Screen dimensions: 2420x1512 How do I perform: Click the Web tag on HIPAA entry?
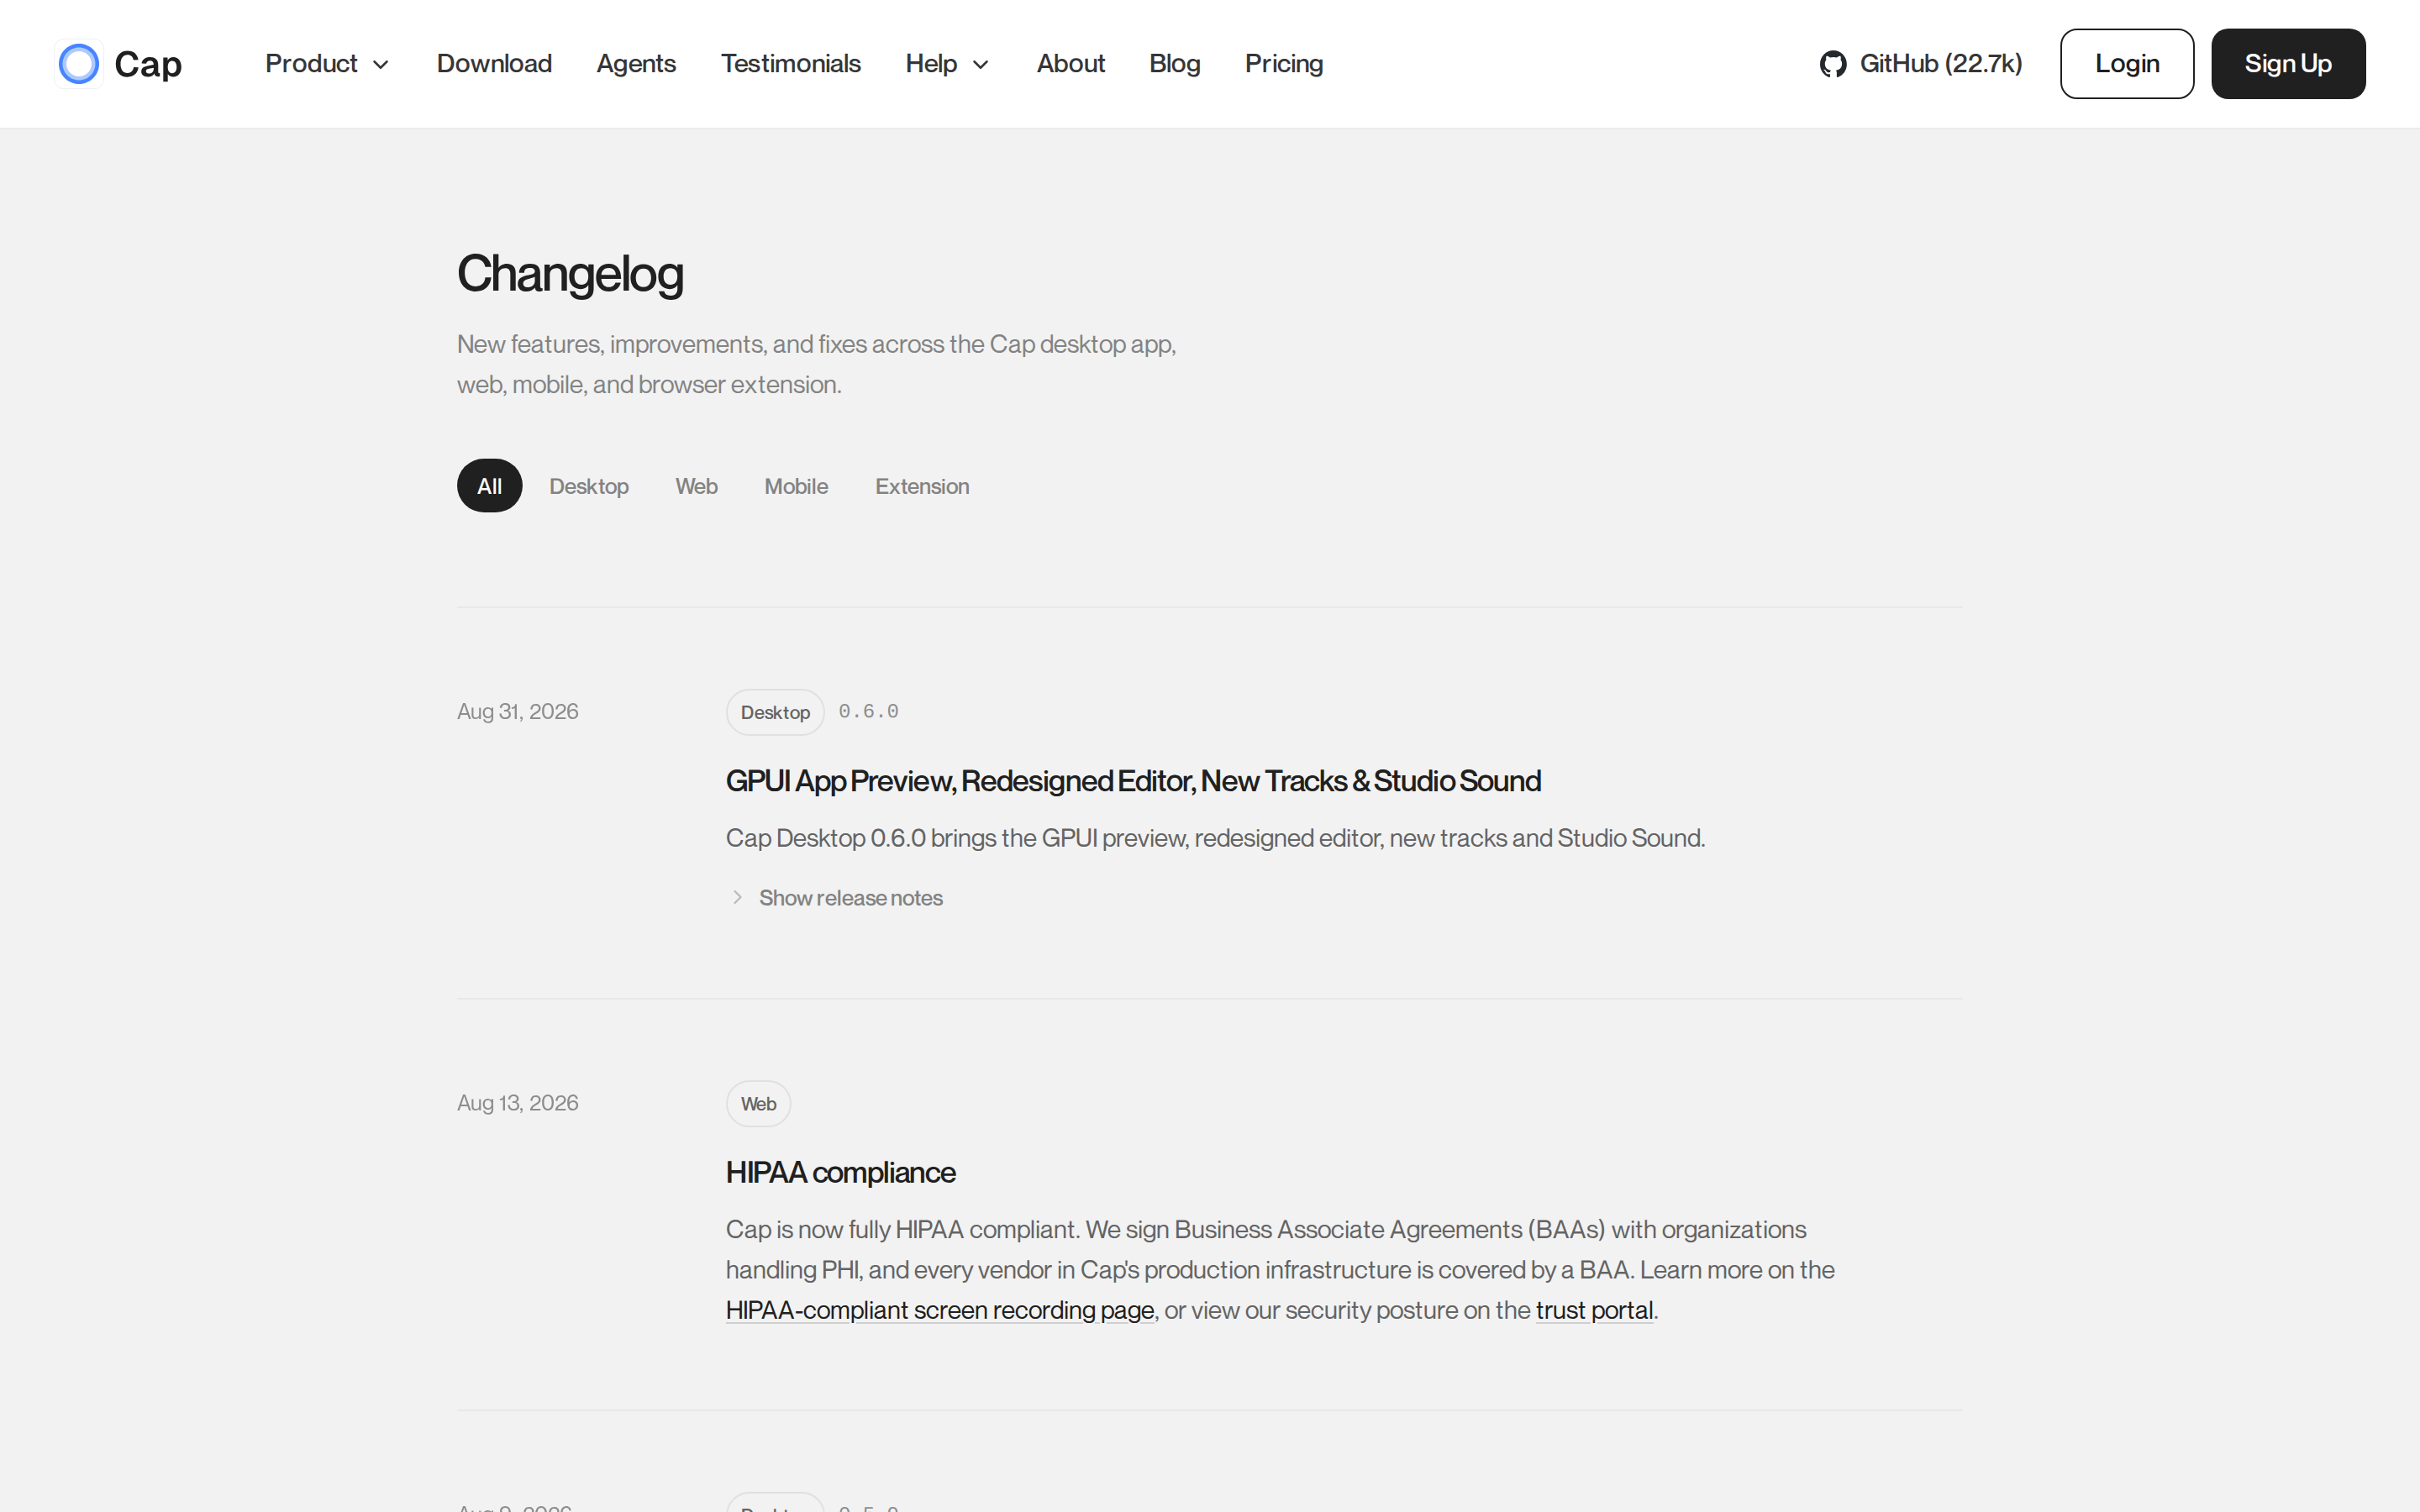point(758,1104)
